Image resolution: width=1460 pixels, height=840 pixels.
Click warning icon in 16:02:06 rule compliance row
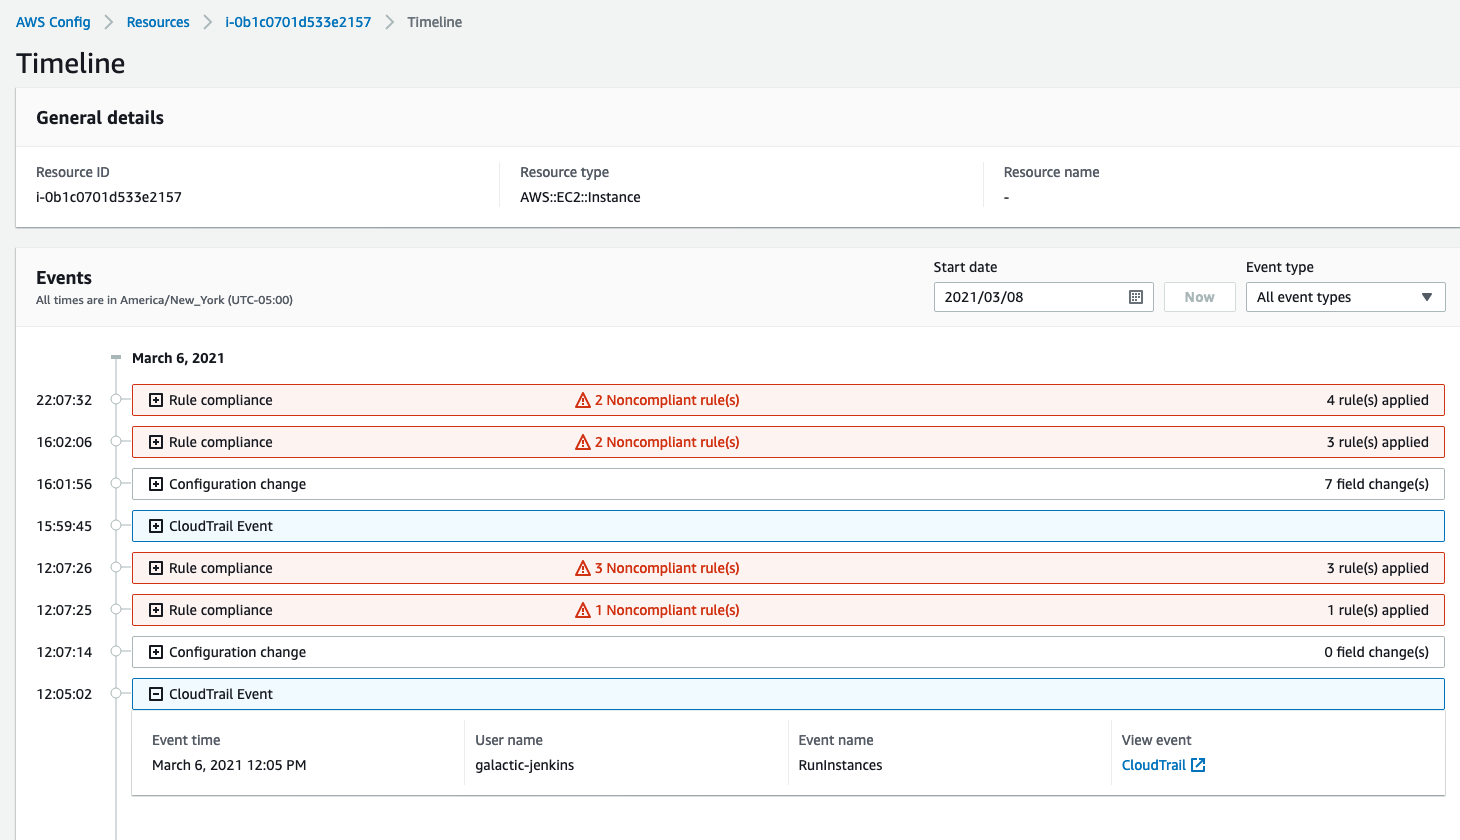[583, 442]
